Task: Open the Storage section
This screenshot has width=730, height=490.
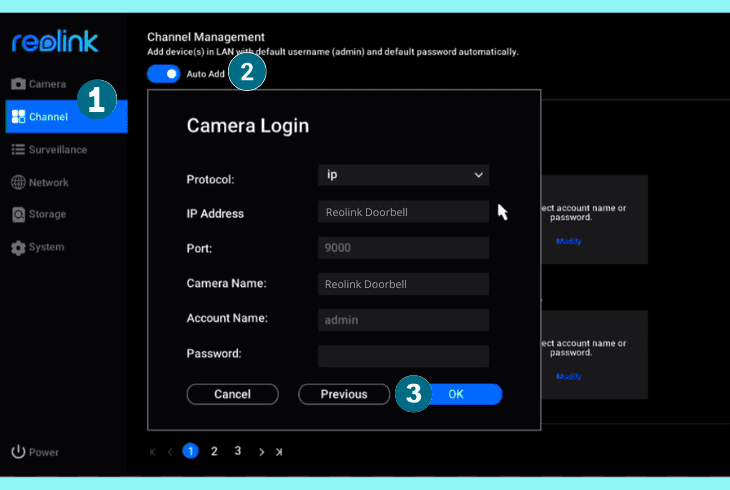Action: coord(39,214)
